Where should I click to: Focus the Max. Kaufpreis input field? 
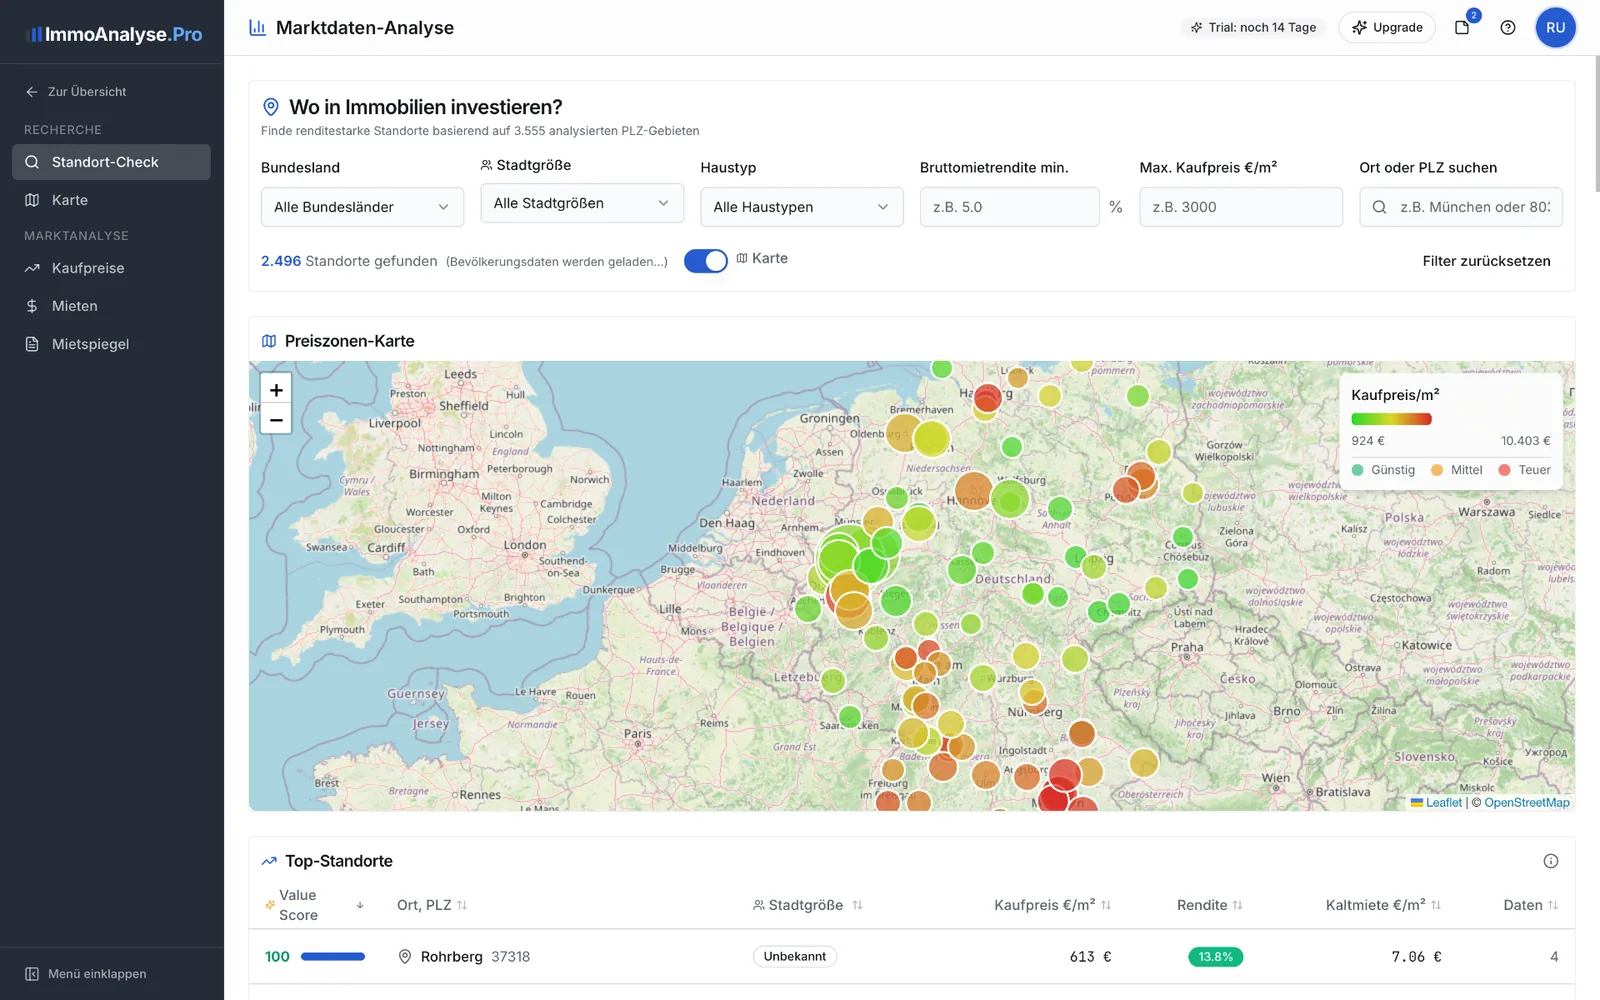coord(1241,207)
